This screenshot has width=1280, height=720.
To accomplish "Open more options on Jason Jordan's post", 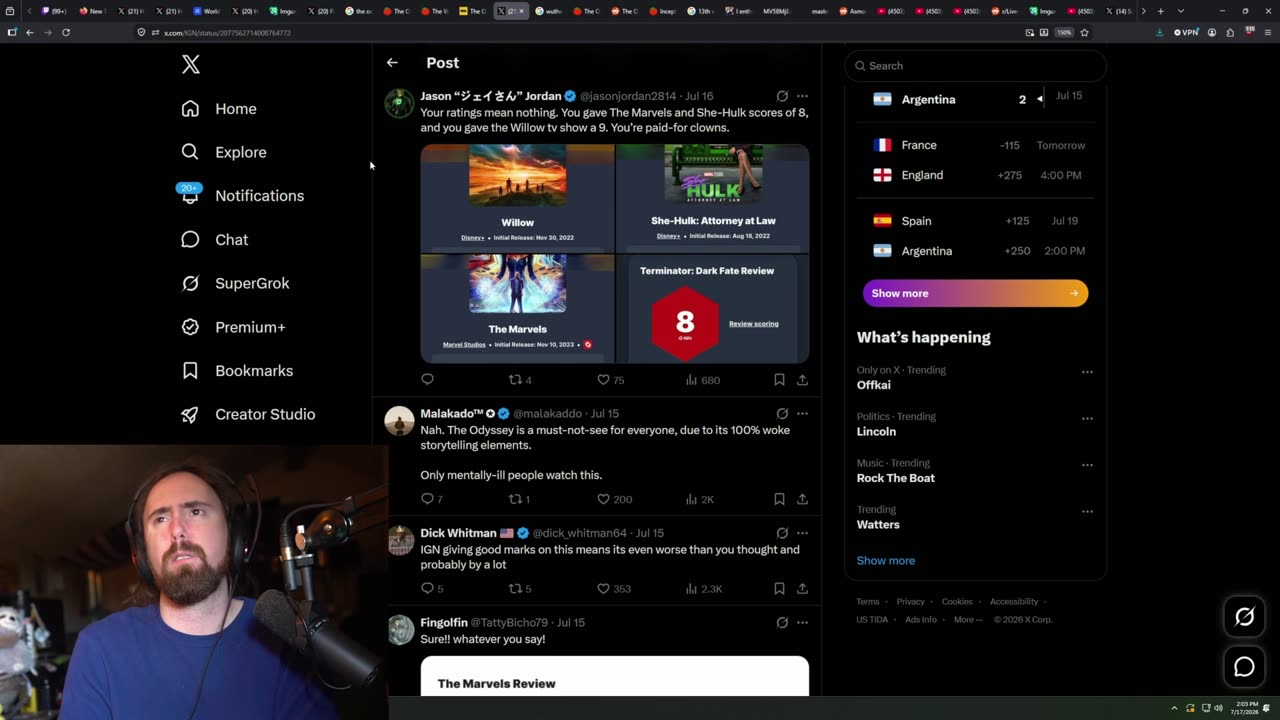I will pos(802,96).
